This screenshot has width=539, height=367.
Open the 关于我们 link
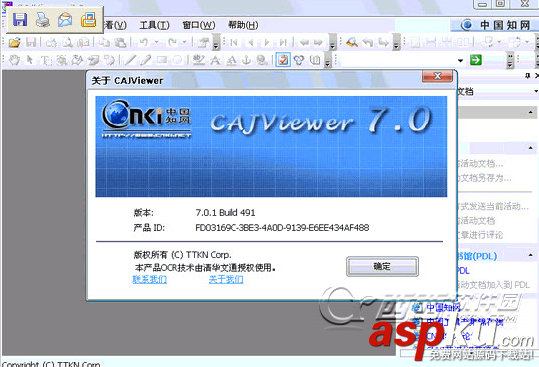pos(226,279)
